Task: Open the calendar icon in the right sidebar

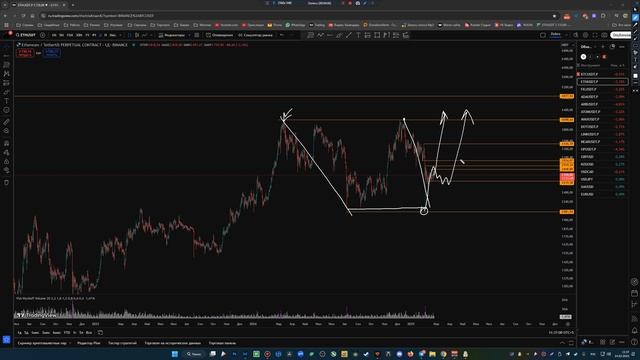Action: [634, 293]
